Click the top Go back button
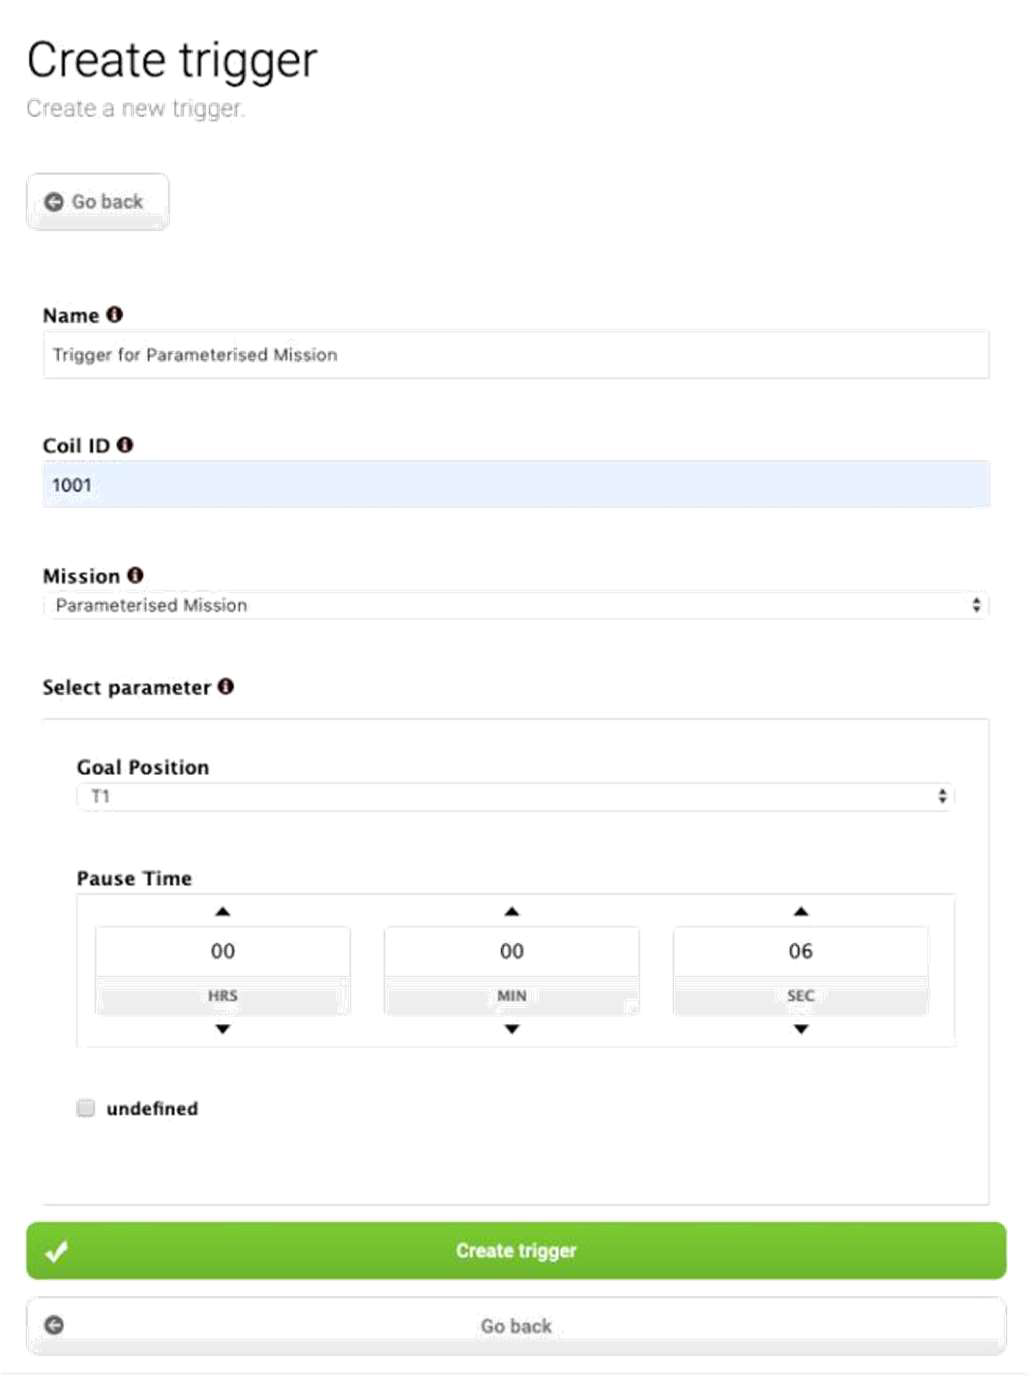 [98, 202]
